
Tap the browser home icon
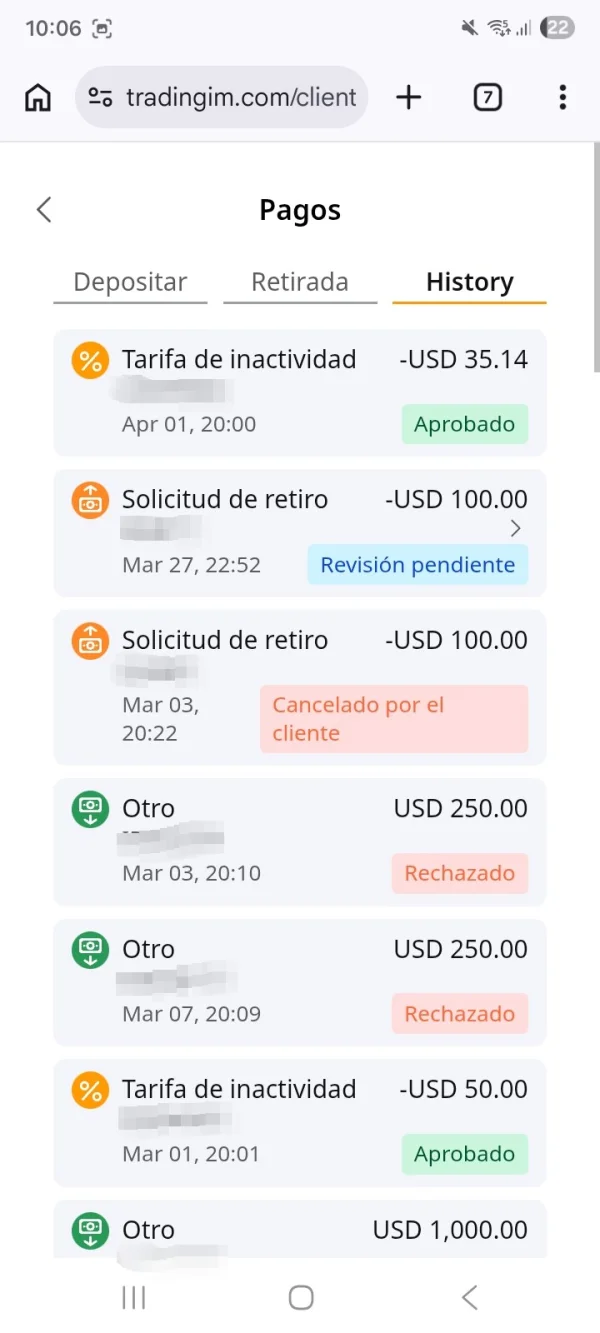point(38,97)
